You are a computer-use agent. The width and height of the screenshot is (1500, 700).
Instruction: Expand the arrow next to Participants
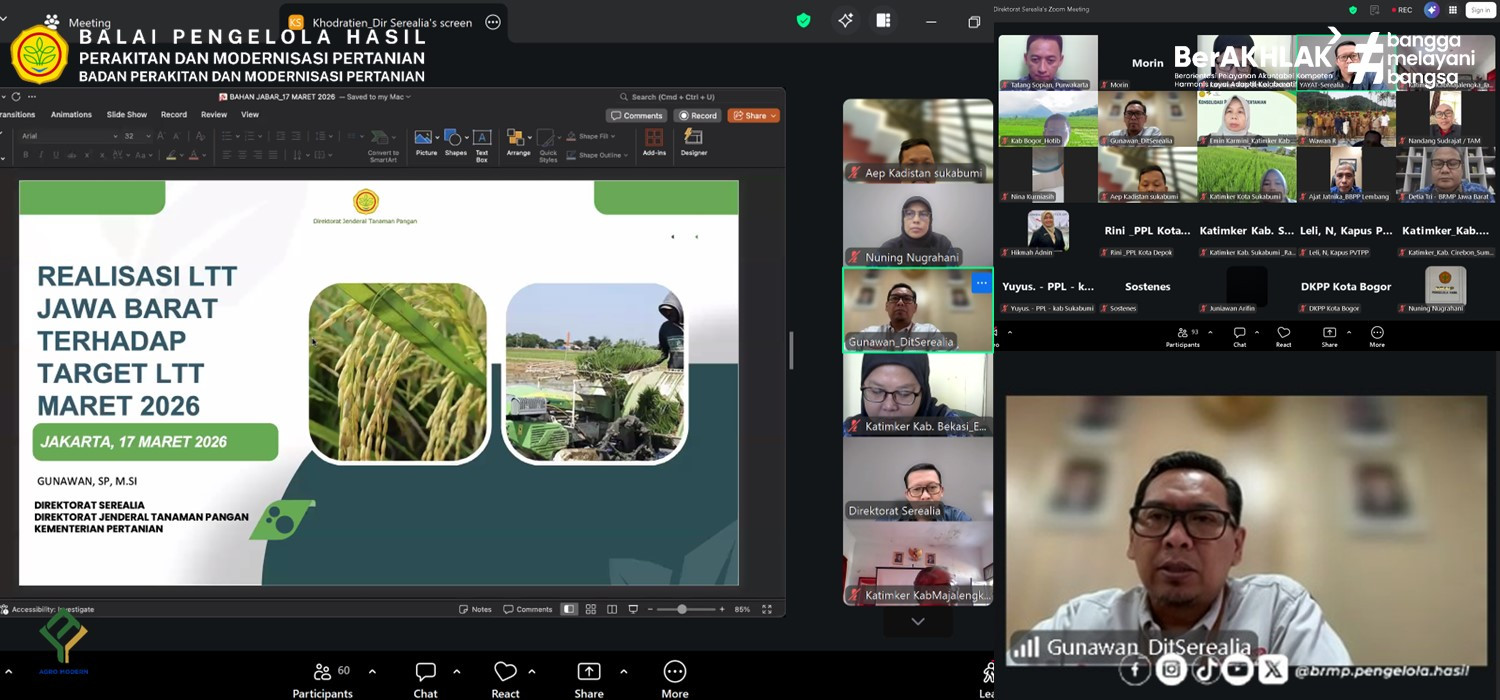click(372, 671)
